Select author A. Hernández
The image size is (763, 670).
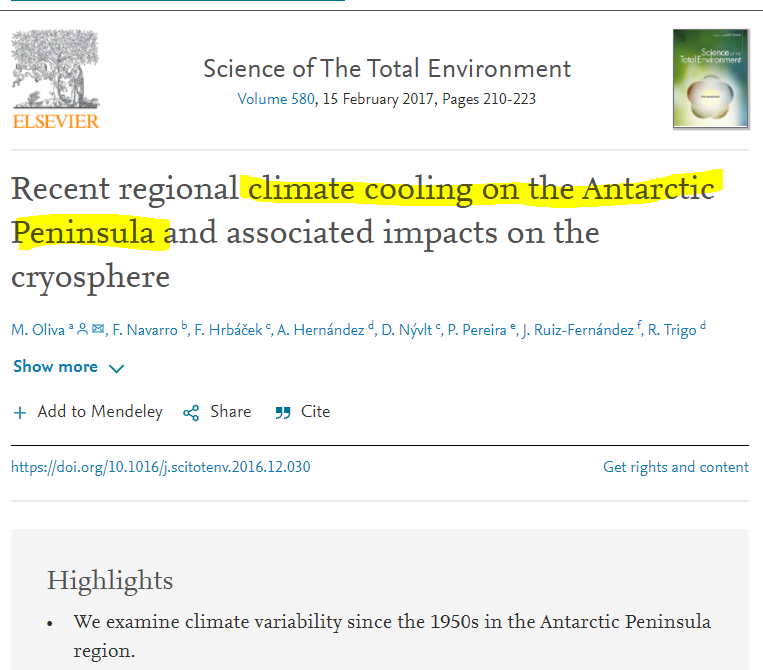[320, 330]
